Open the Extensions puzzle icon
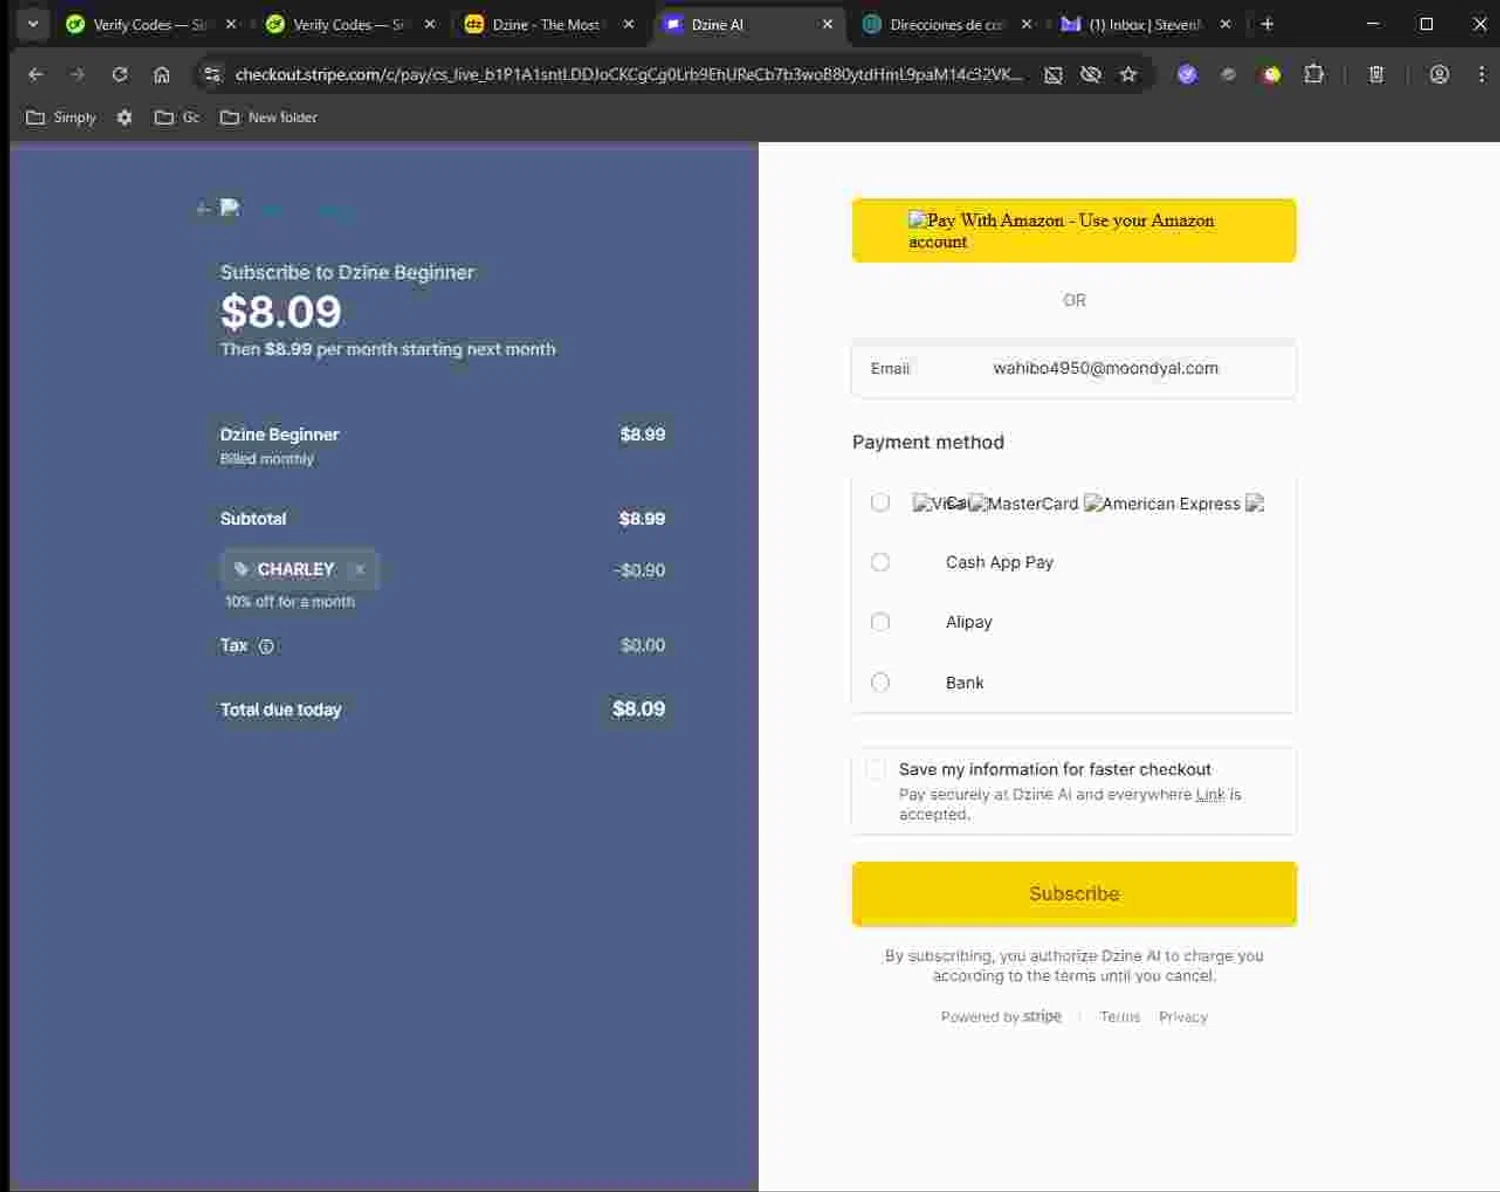 point(1314,74)
